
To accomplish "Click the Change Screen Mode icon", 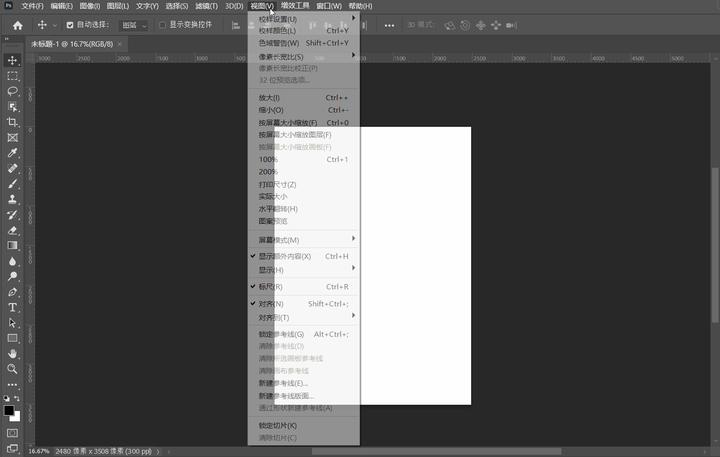I will pos(12,448).
